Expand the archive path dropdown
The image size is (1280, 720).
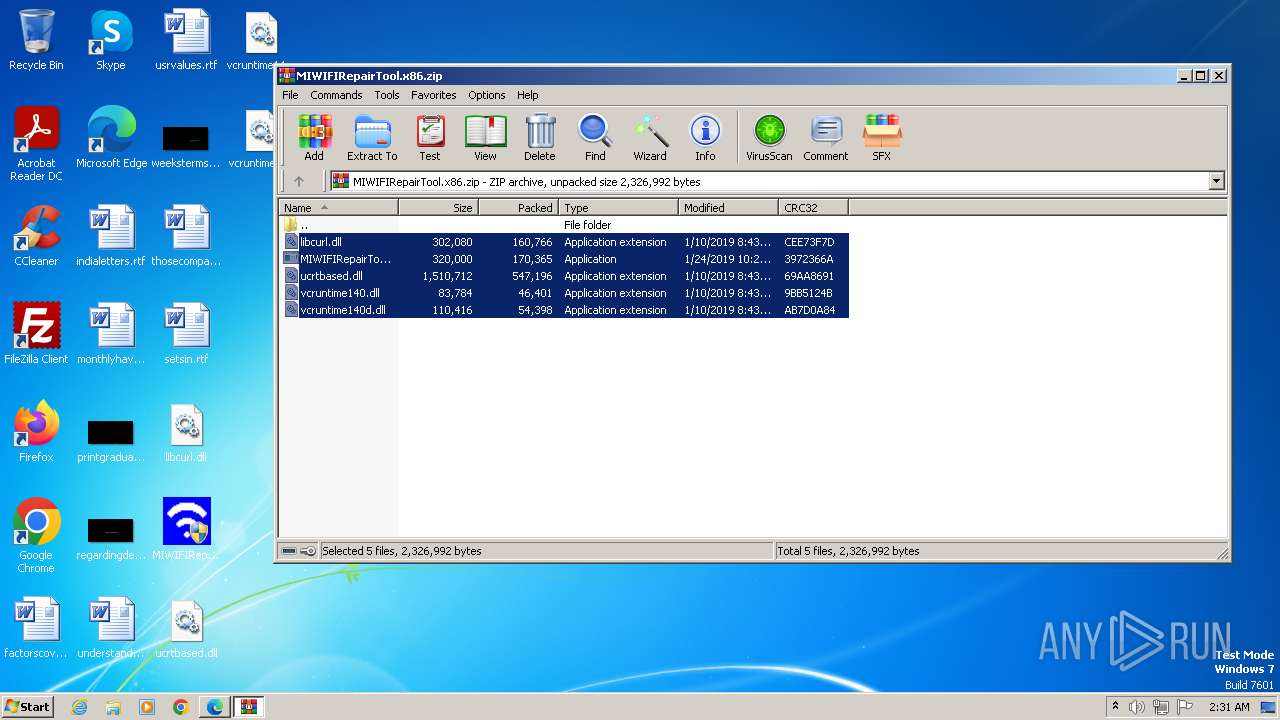[x=1217, y=182]
